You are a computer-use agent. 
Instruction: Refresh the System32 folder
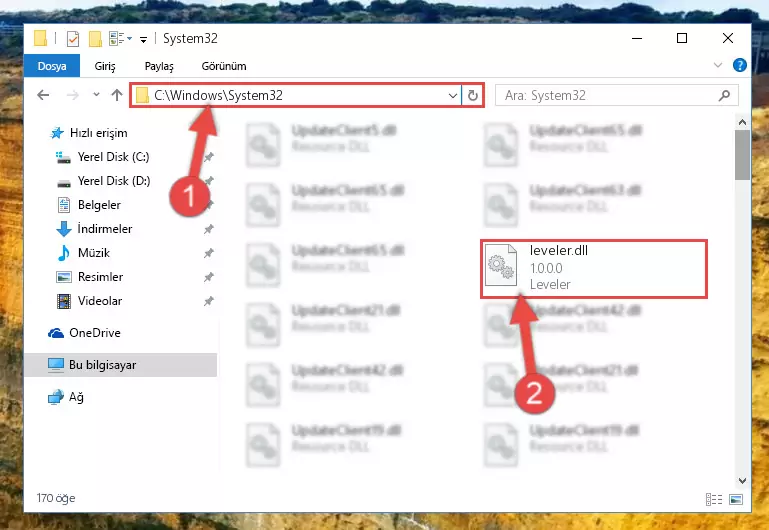click(473, 96)
